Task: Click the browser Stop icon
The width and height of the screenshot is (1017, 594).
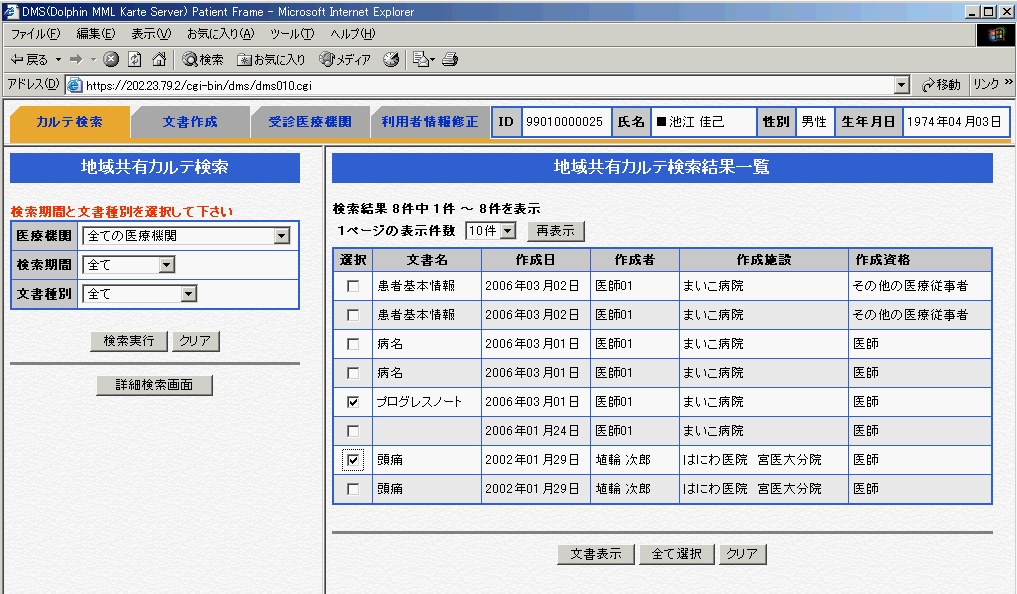Action: 111,59
